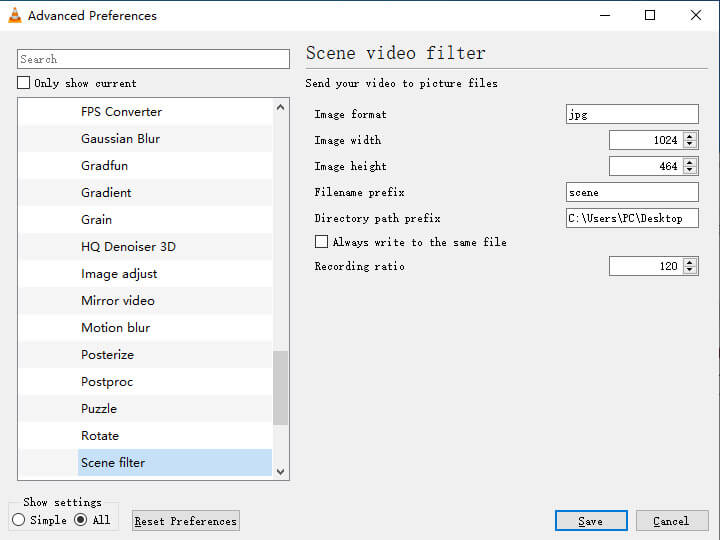Enable Only show current checkbox
Viewport: 720px width, 540px height.
24,83
